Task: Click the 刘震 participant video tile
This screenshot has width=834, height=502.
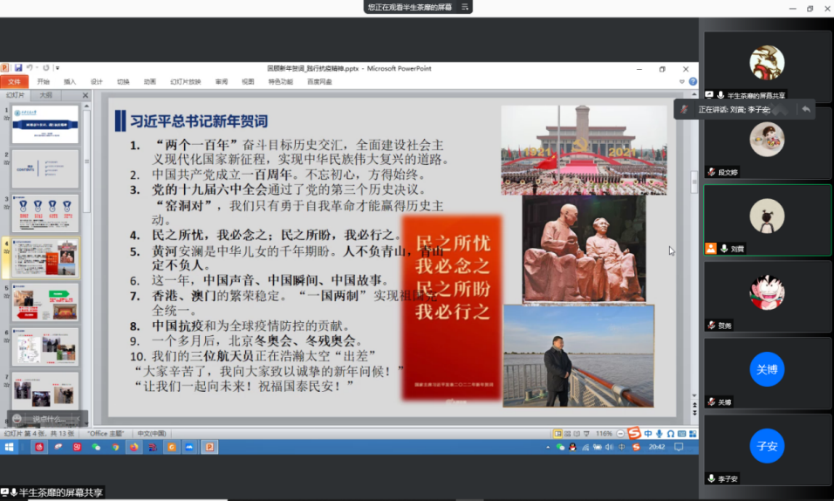Action: (x=767, y=220)
